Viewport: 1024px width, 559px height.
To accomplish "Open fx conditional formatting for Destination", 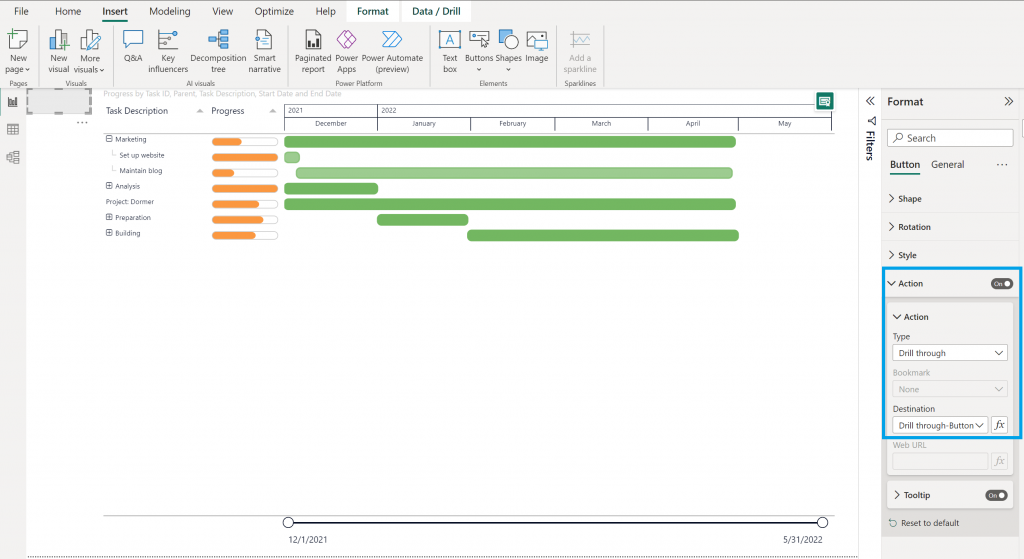I will [999, 425].
